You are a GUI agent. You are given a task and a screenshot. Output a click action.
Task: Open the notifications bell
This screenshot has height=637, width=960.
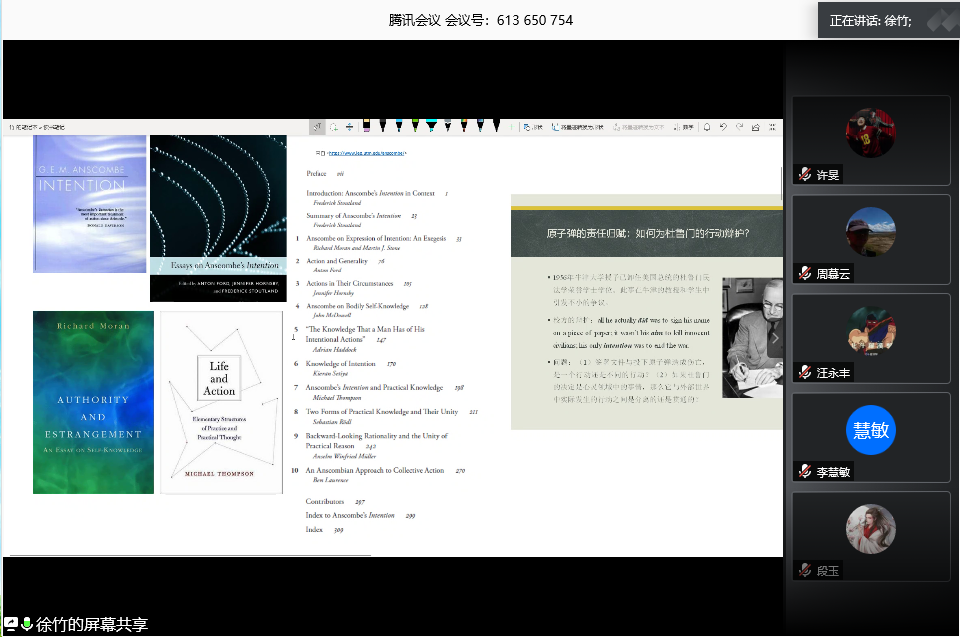[707, 127]
